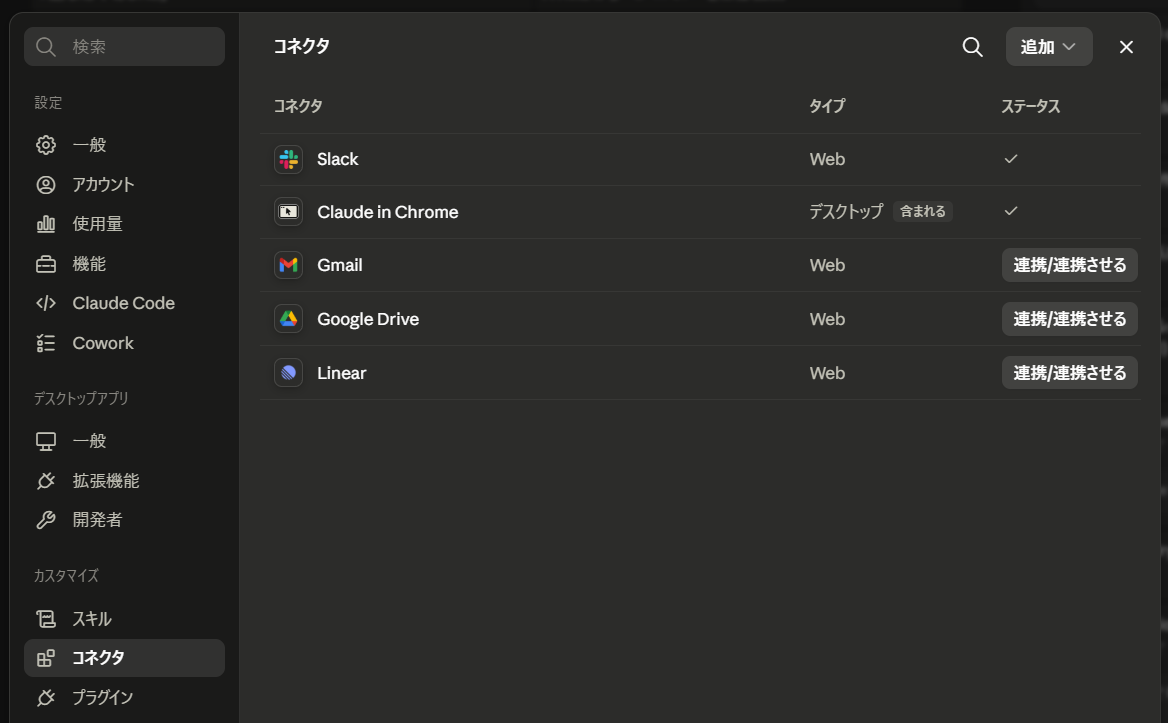Image resolution: width=1168 pixels, height=723 pixels.
Task: Click the Web type in the Gmail row
Action: [827, 265]
